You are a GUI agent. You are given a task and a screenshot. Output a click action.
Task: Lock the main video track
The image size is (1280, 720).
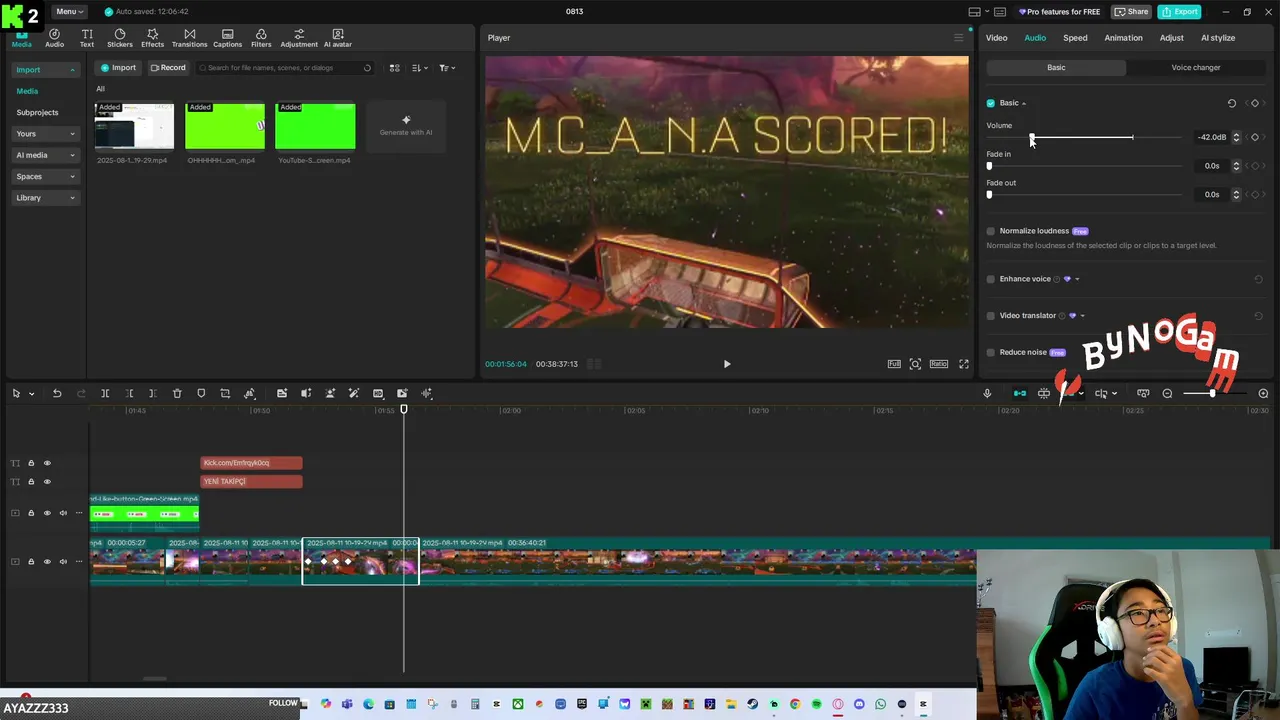click(x=31, y=562)
